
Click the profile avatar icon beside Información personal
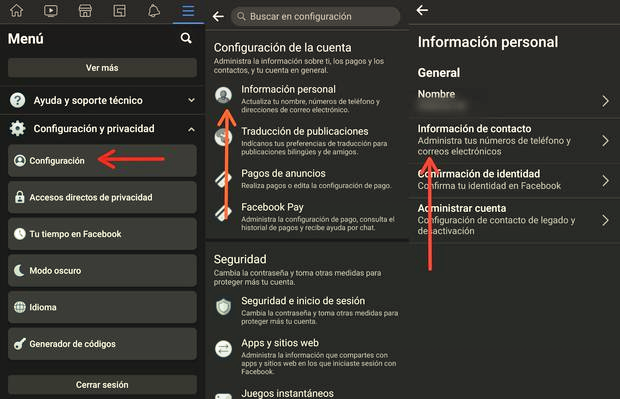(223, 95)
